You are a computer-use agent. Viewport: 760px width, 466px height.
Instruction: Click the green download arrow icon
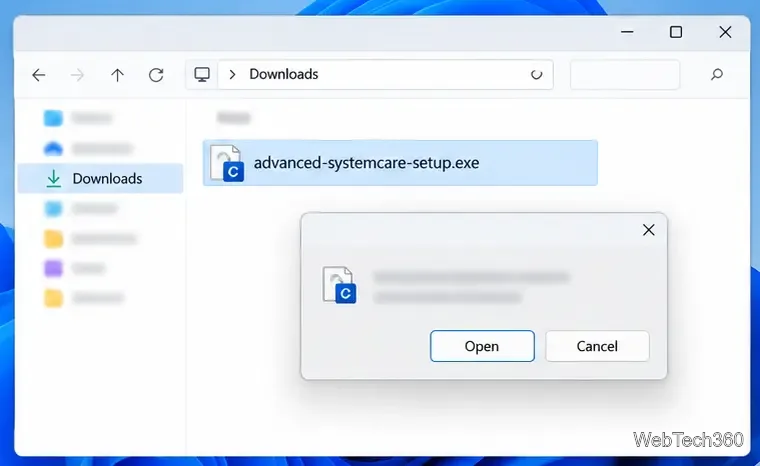pos(54,178)
